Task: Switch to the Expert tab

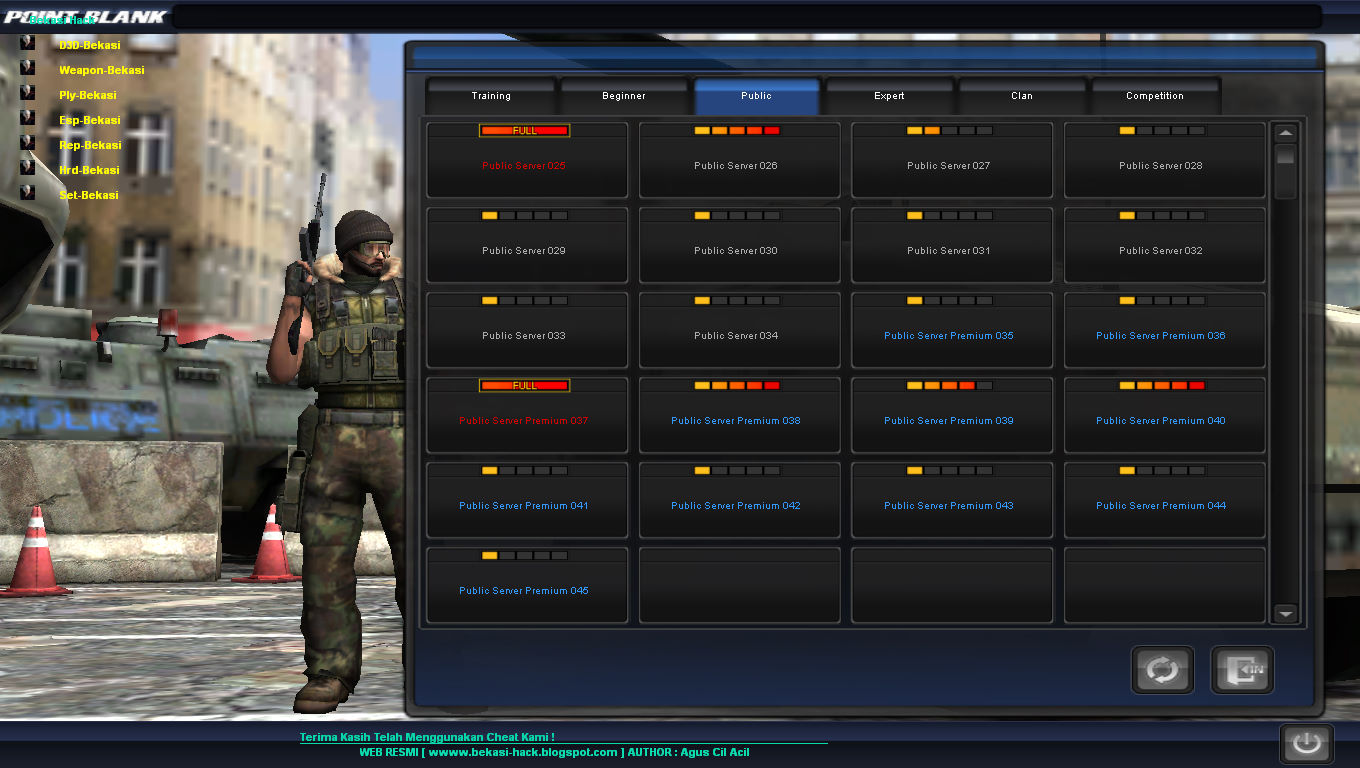Action: click(888, 96)
